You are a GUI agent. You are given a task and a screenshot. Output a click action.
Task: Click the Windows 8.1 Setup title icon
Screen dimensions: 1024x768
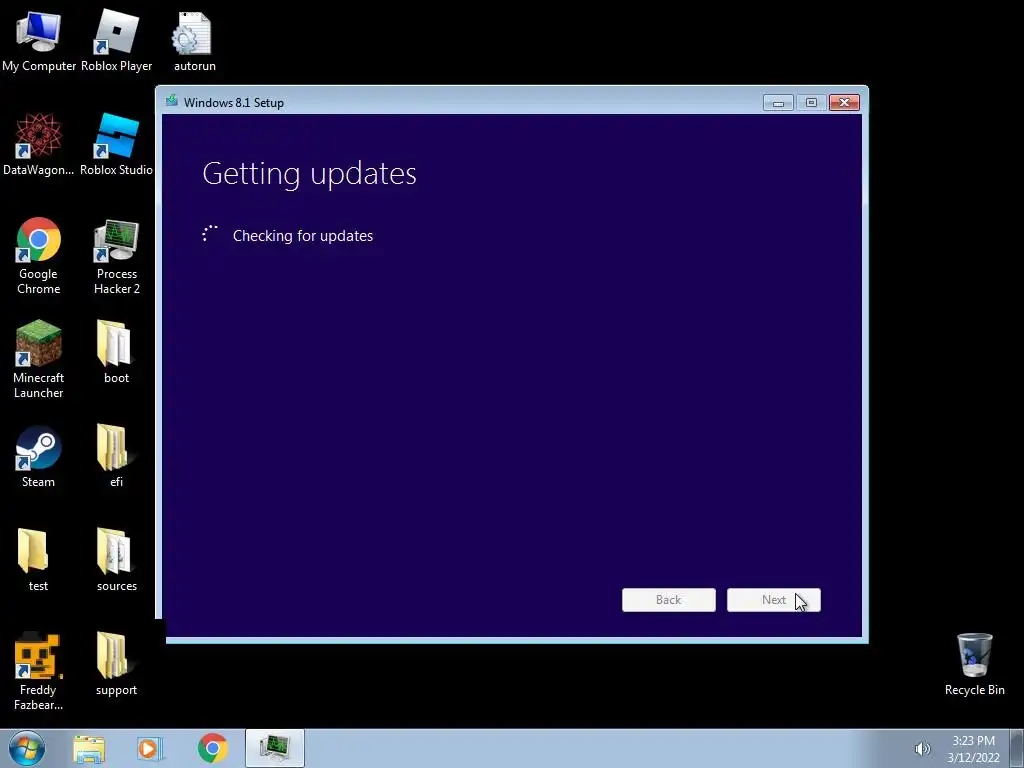(172, 101)
